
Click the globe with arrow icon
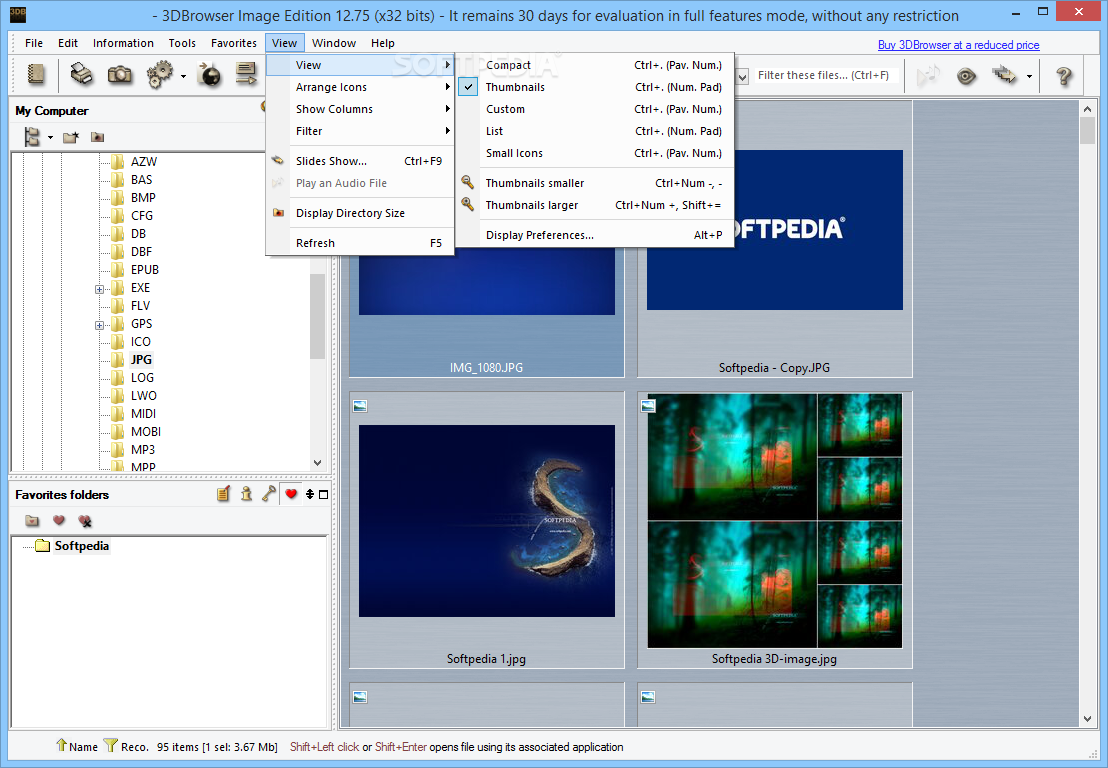209,74
